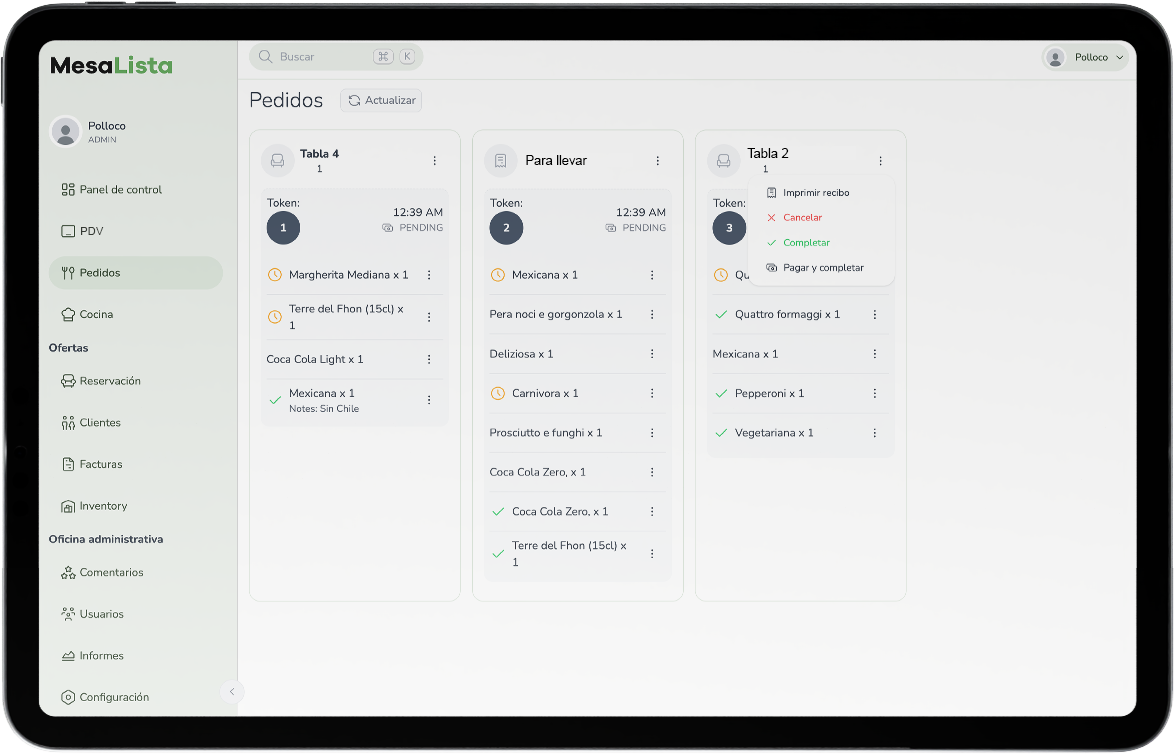
Task: Open options for Margherita Mediana item
Action: [x=429, y=275]
